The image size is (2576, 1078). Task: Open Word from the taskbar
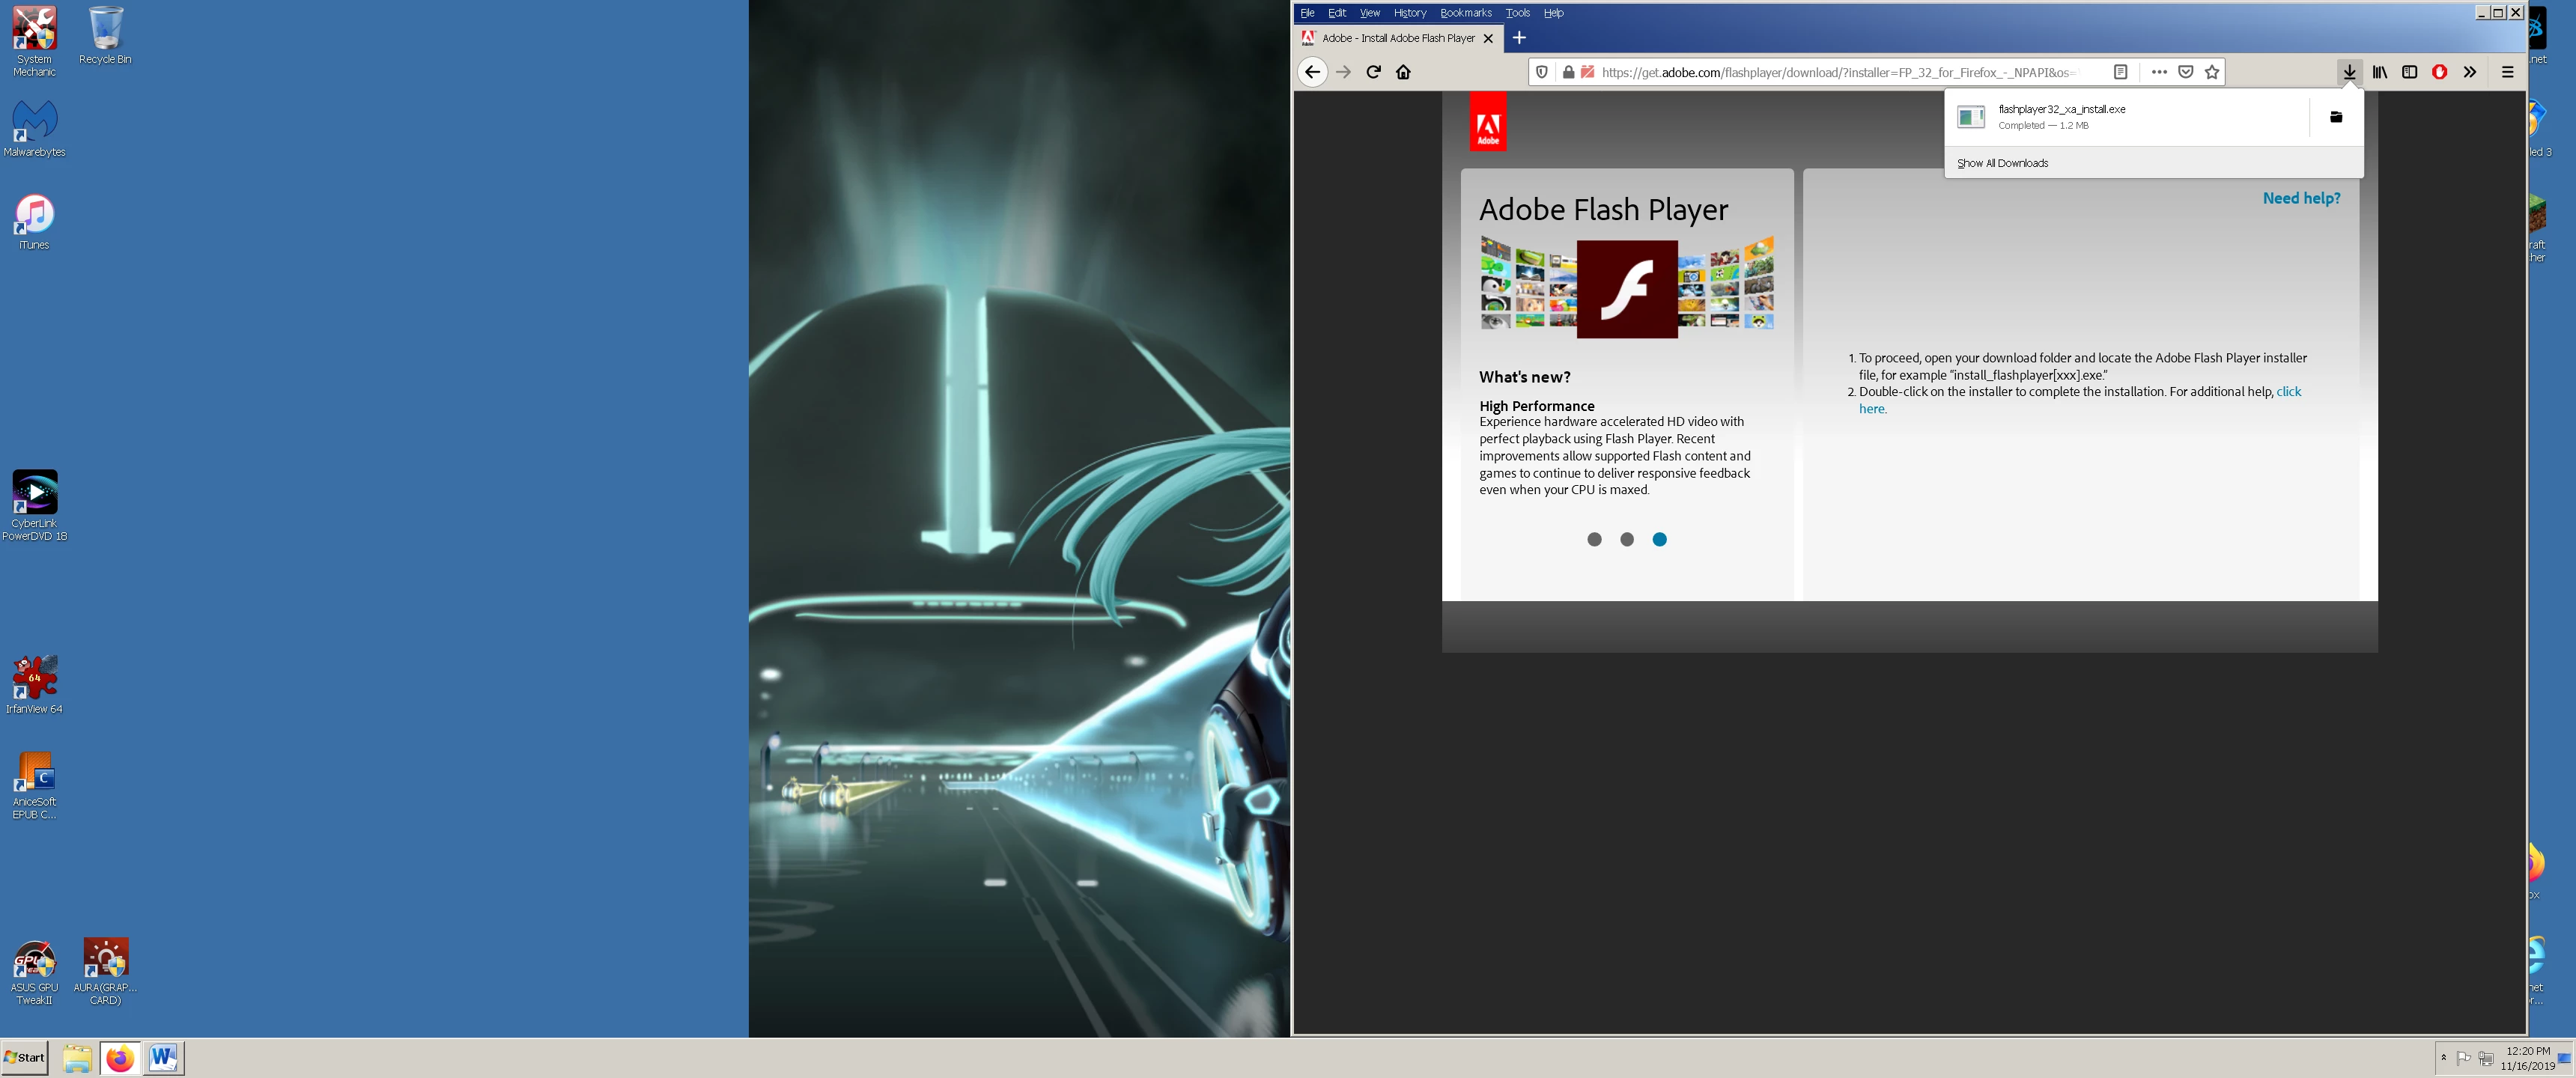click(163, 1057)
